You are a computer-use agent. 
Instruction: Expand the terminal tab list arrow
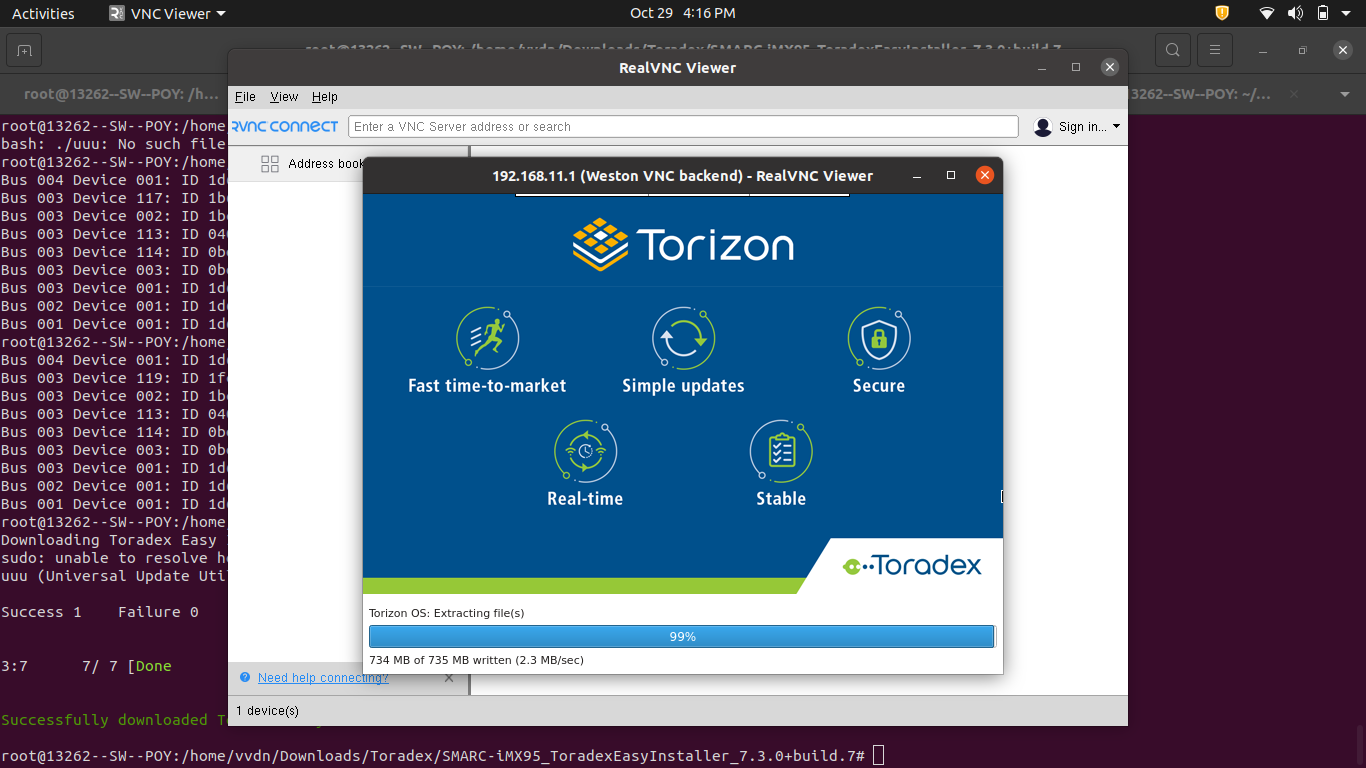click(1344, 94)
